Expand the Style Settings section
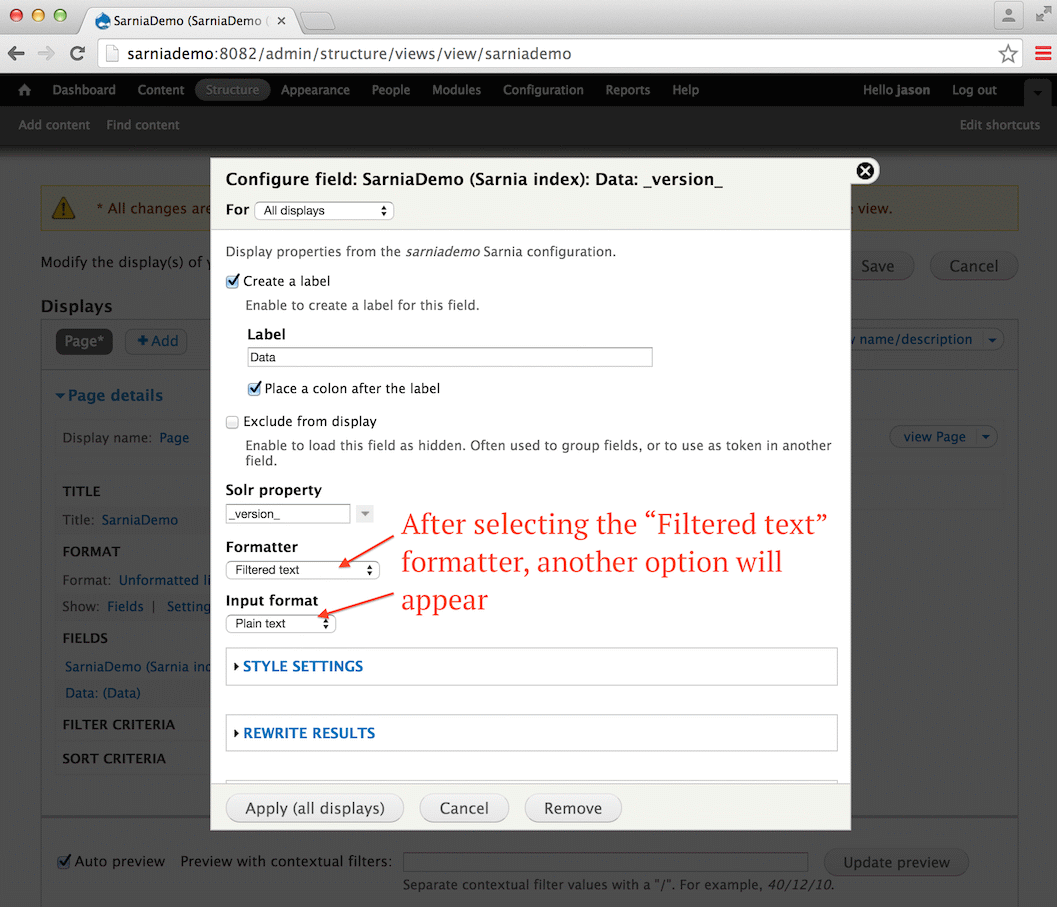Viewport: 1057px width, 907px height. 302,666
